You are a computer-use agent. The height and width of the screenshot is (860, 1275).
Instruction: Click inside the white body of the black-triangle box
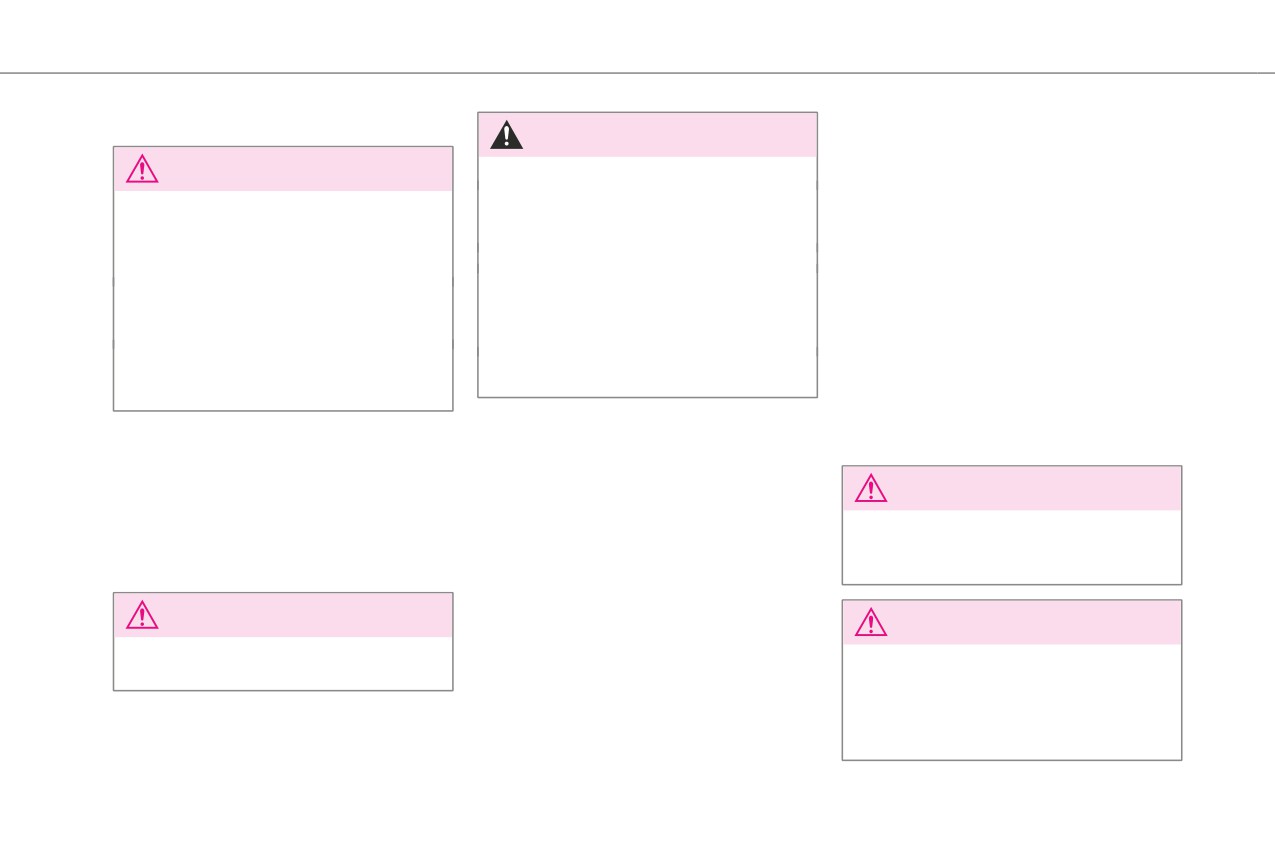tap(647, 276)
